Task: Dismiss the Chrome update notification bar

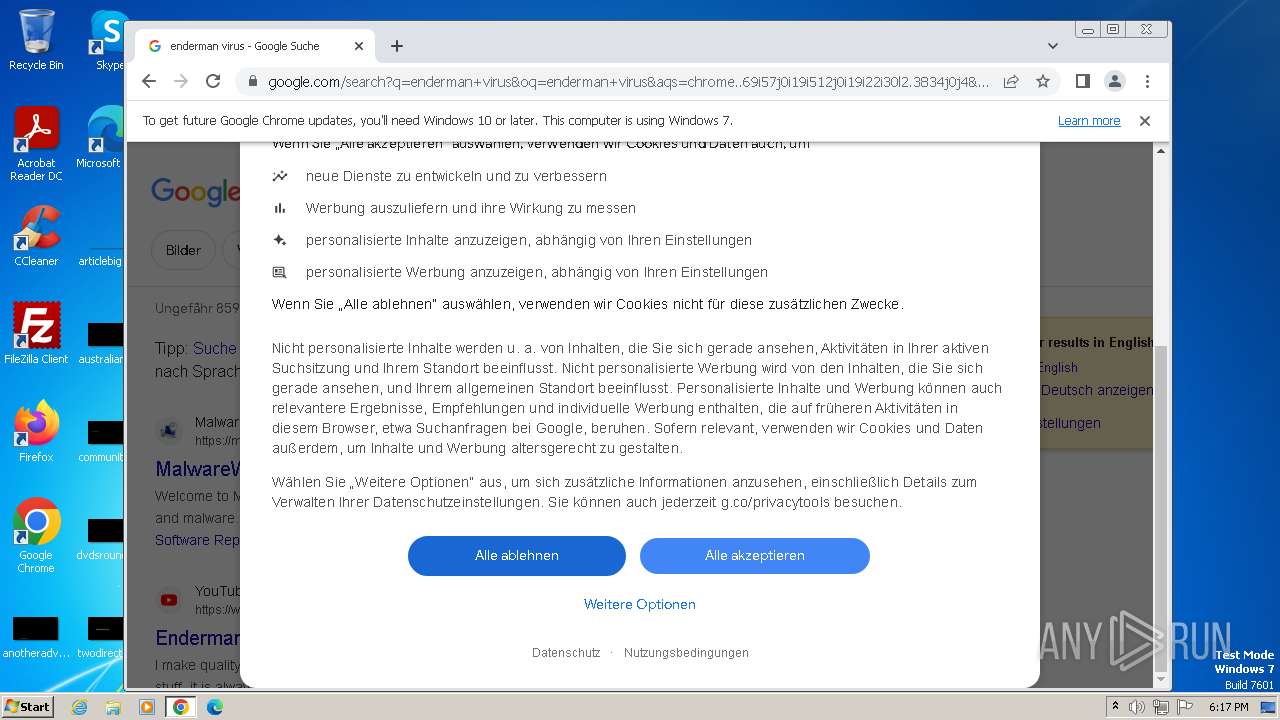Action: (x=1145, y=120)
